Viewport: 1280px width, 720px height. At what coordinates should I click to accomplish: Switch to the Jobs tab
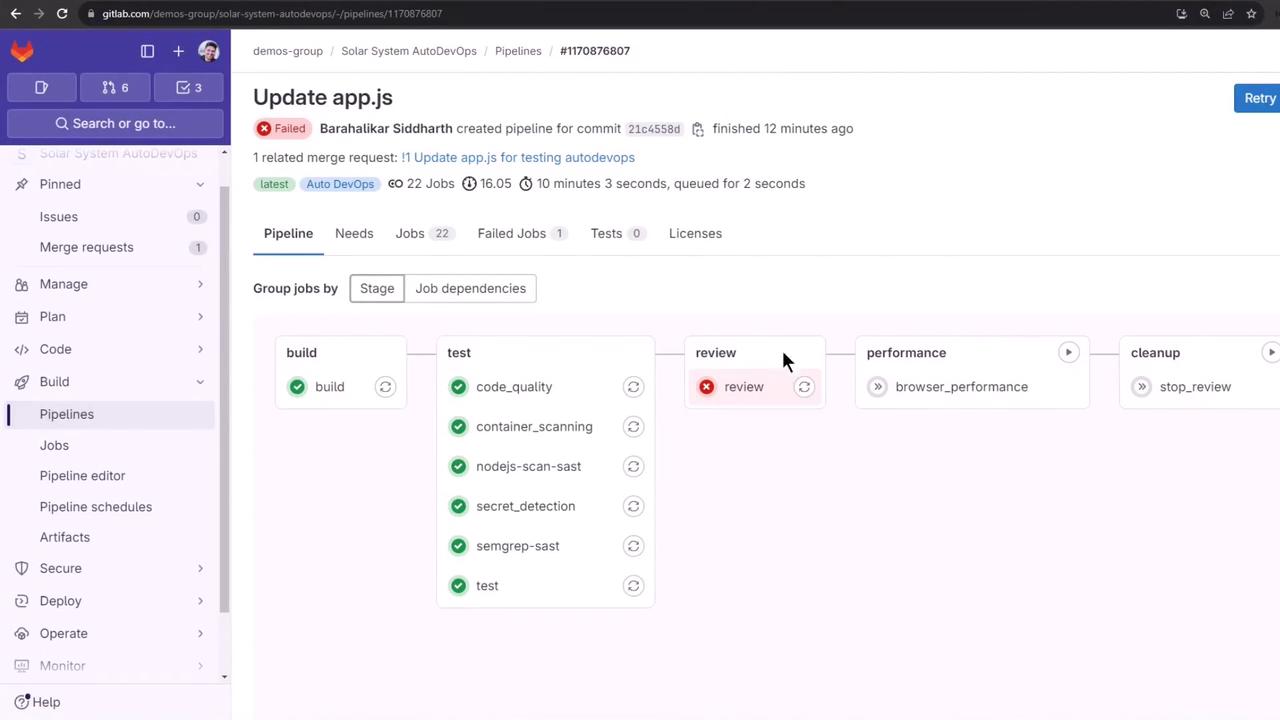point(425,233)
